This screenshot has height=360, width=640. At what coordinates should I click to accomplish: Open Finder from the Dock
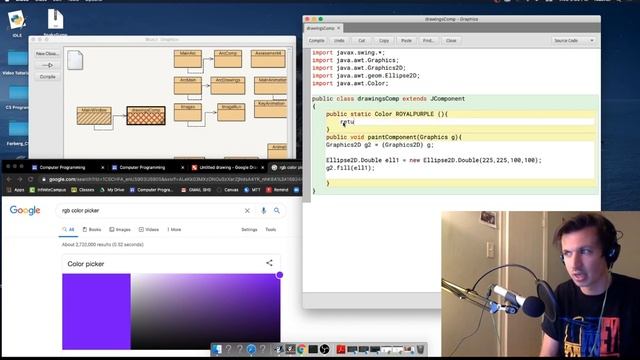[216, 349]
